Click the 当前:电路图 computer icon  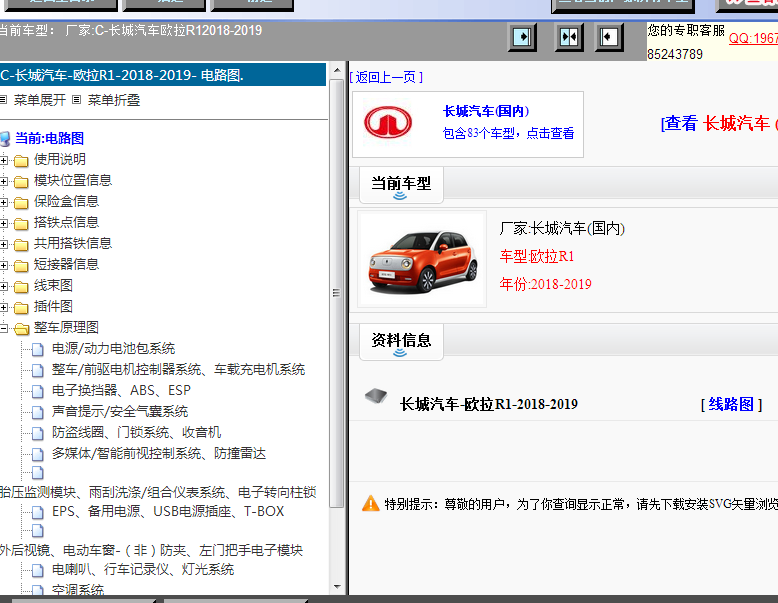pos(4,138)
